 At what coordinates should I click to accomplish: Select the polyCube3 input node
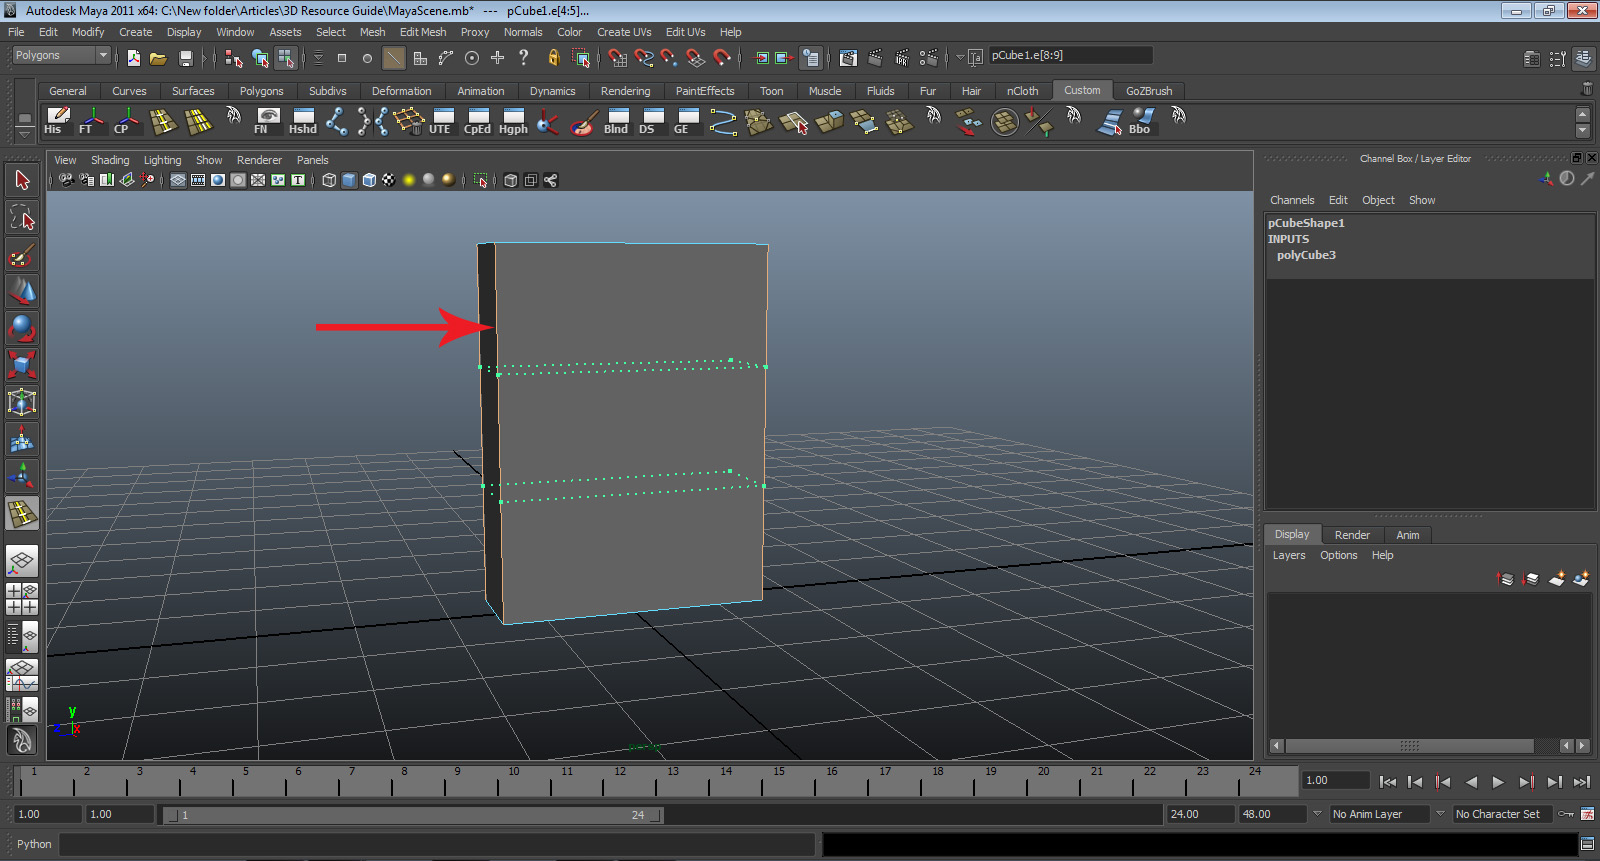coord(1306,255)
